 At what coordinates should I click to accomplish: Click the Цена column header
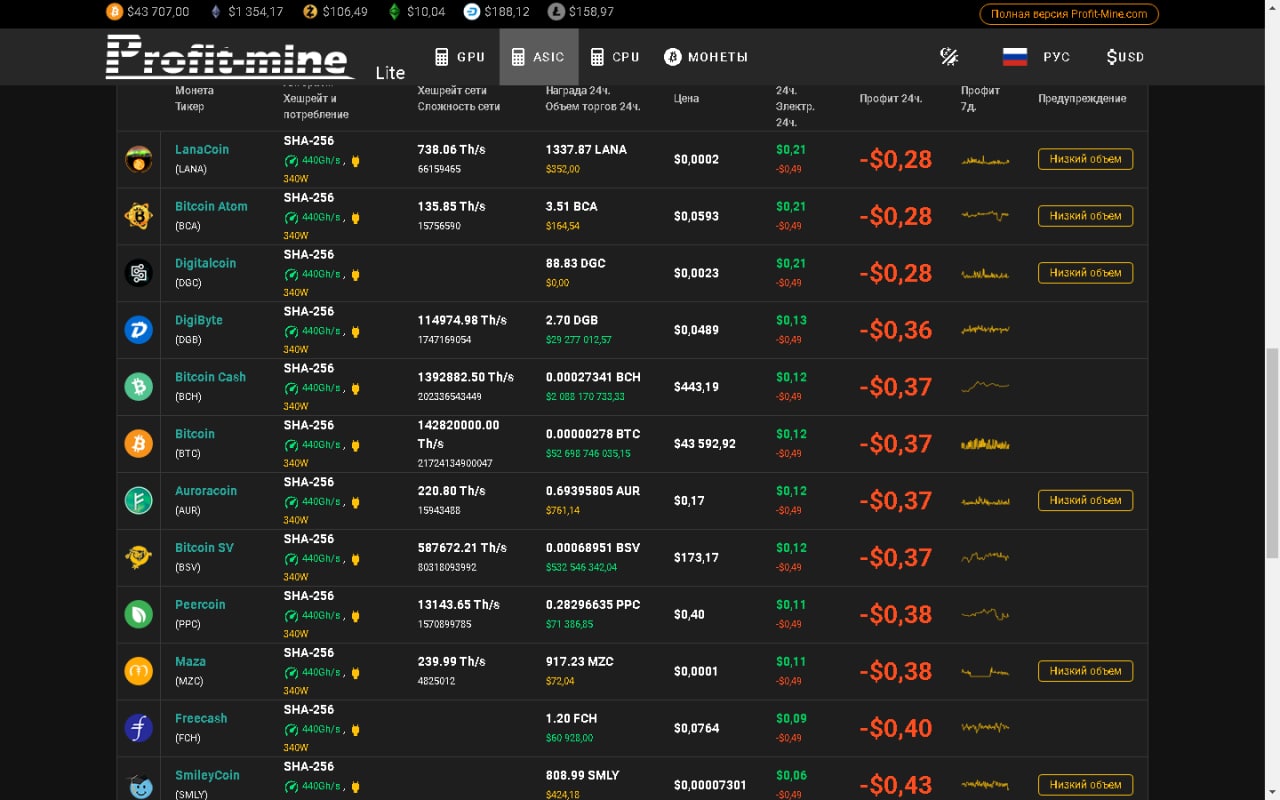coord(686,98)
